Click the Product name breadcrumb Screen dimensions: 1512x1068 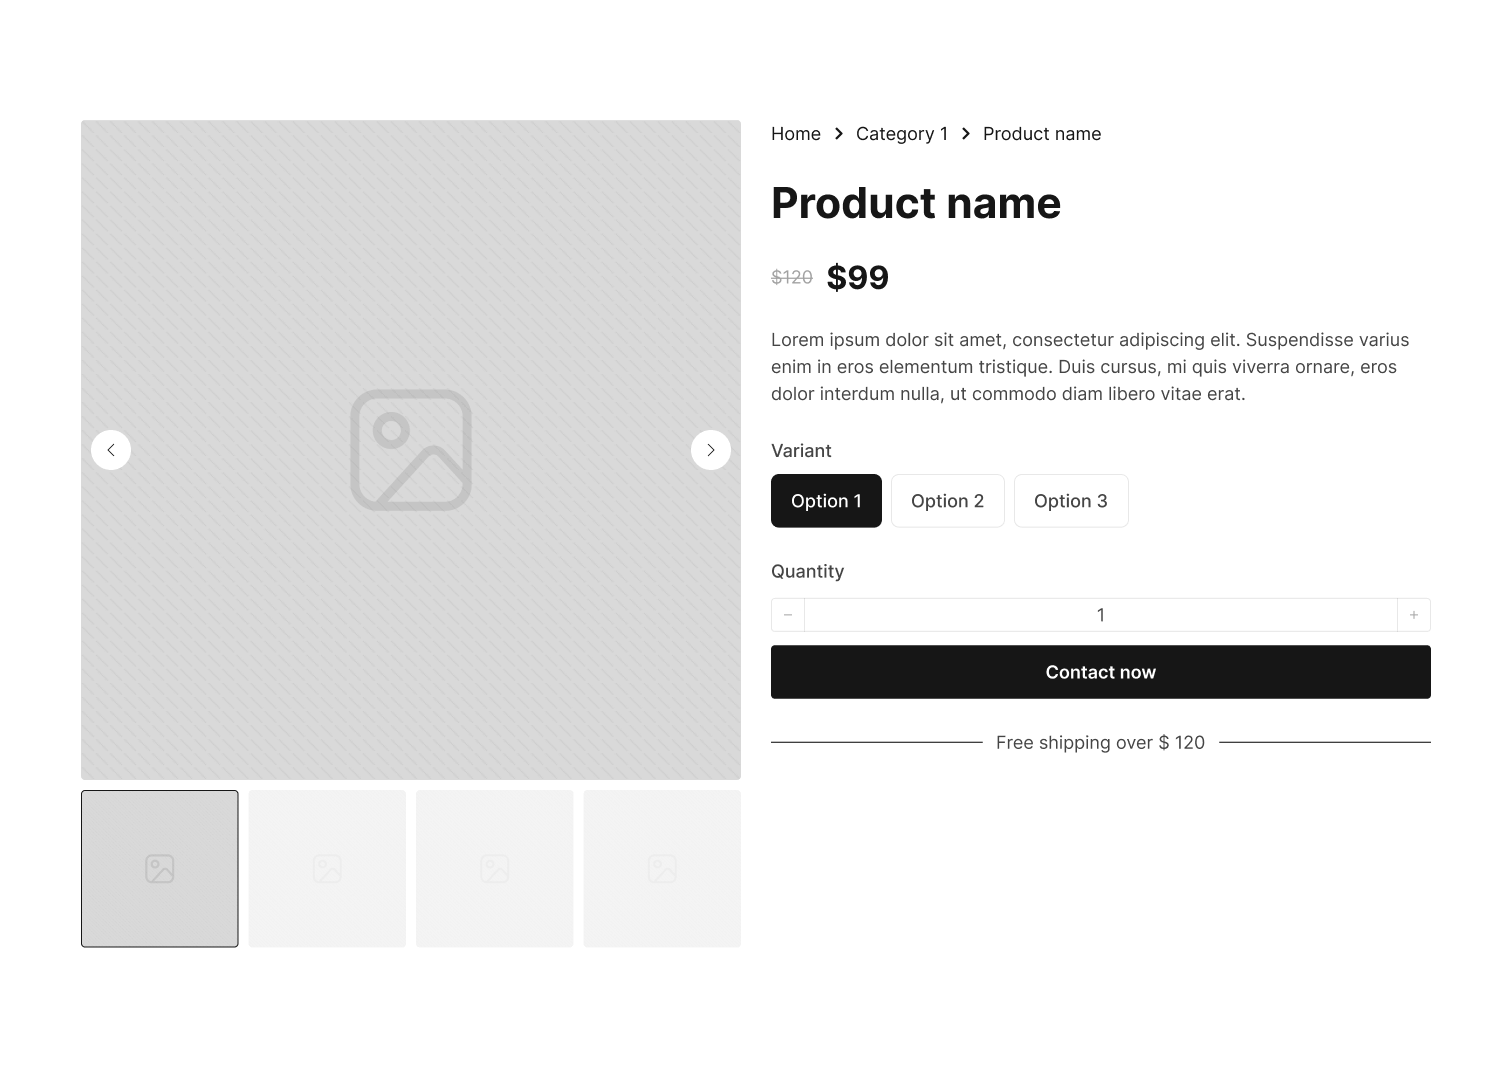[x=1042, y=134]
